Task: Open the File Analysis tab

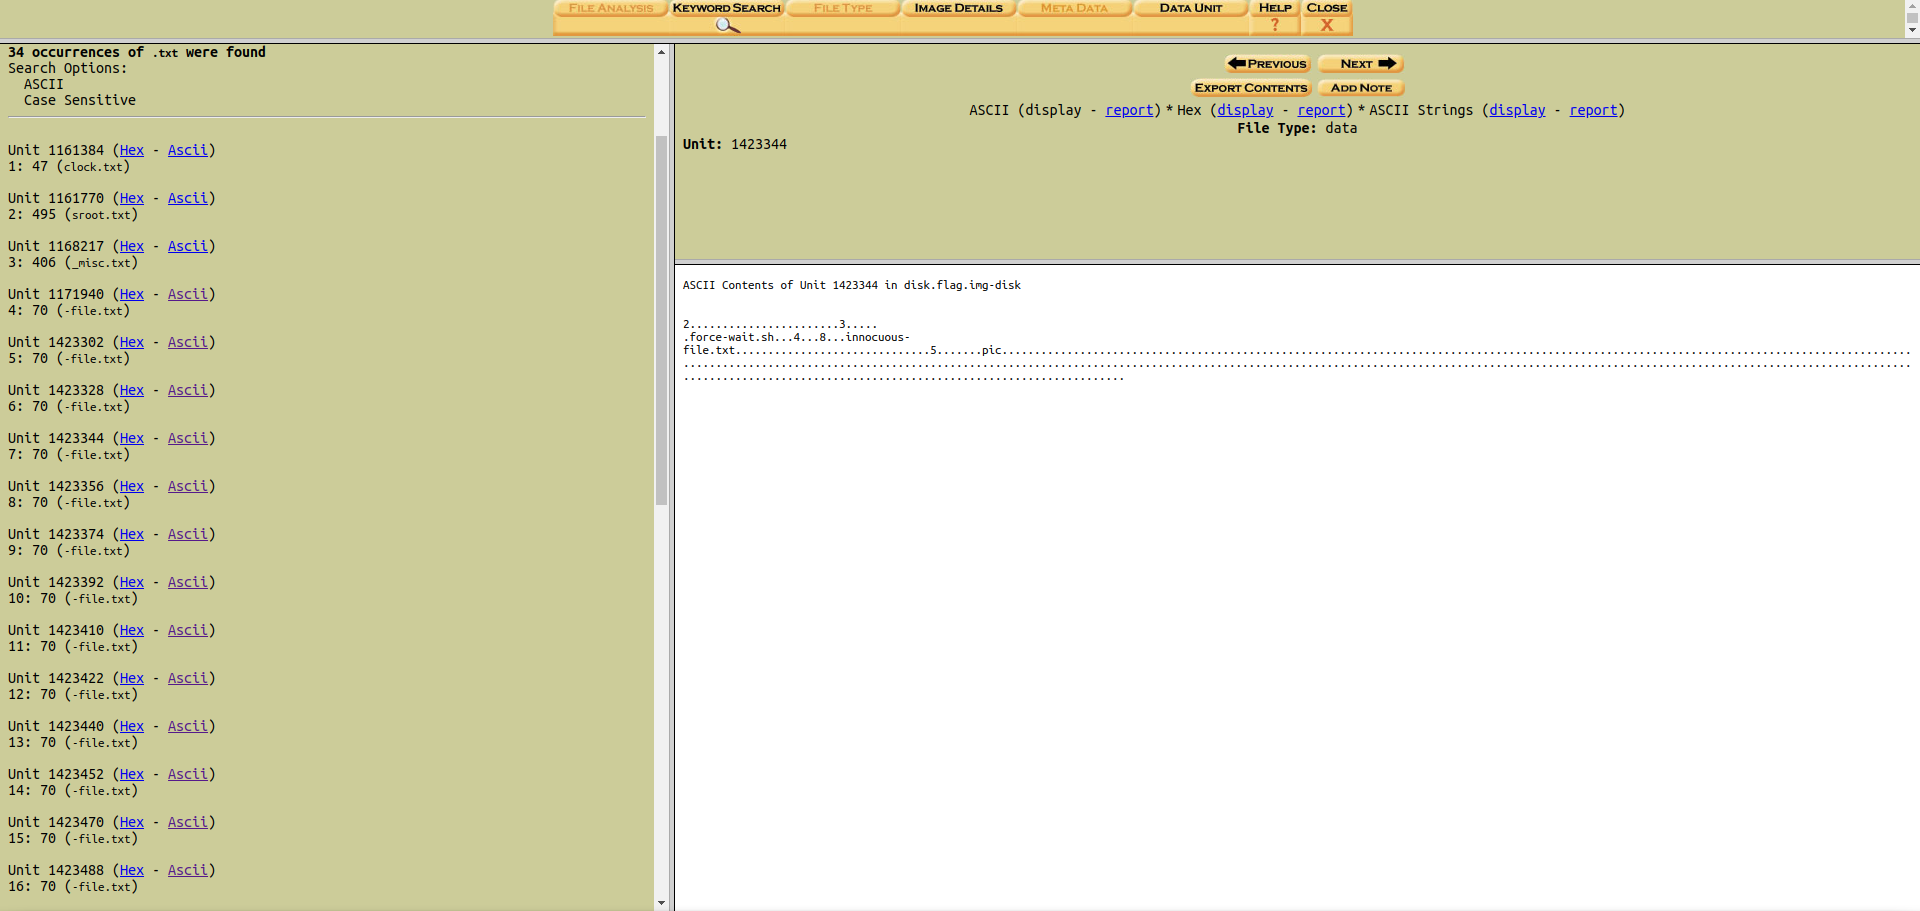Action: point(611,8)
